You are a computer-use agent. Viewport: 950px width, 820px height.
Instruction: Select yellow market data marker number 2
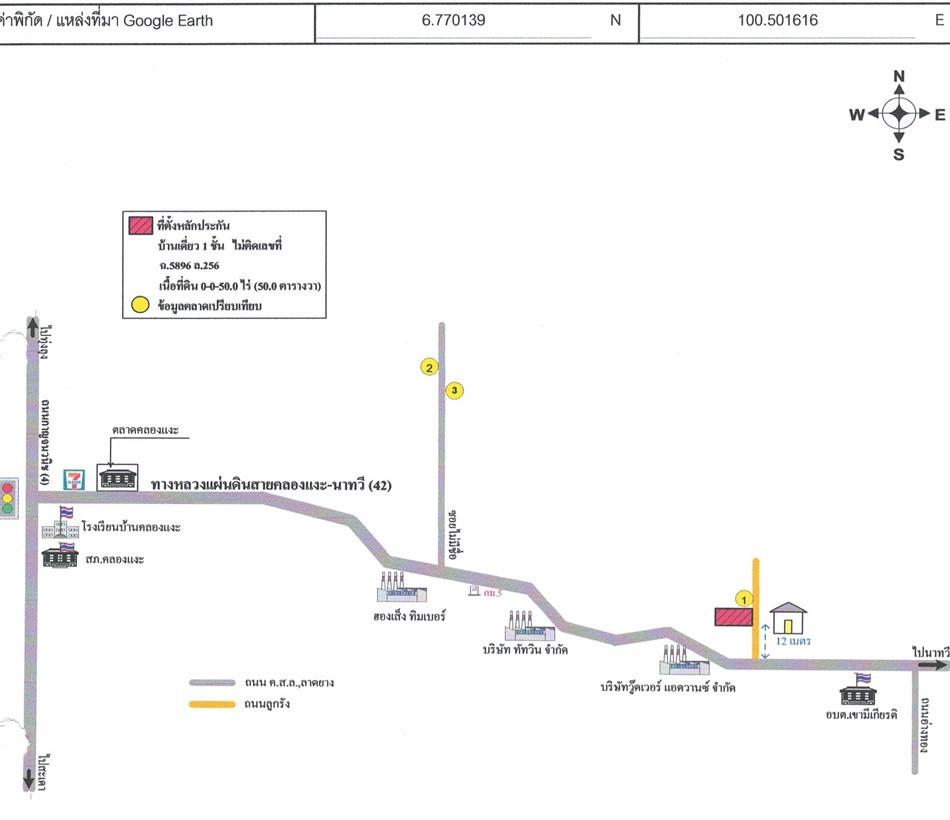tap(429, 368)
